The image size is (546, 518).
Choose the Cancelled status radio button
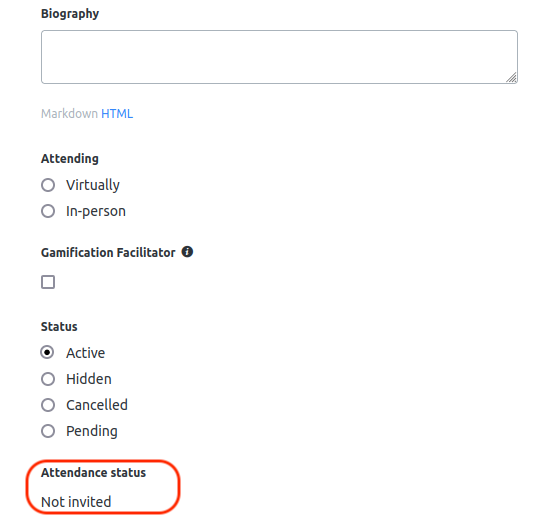click(48, 405)
